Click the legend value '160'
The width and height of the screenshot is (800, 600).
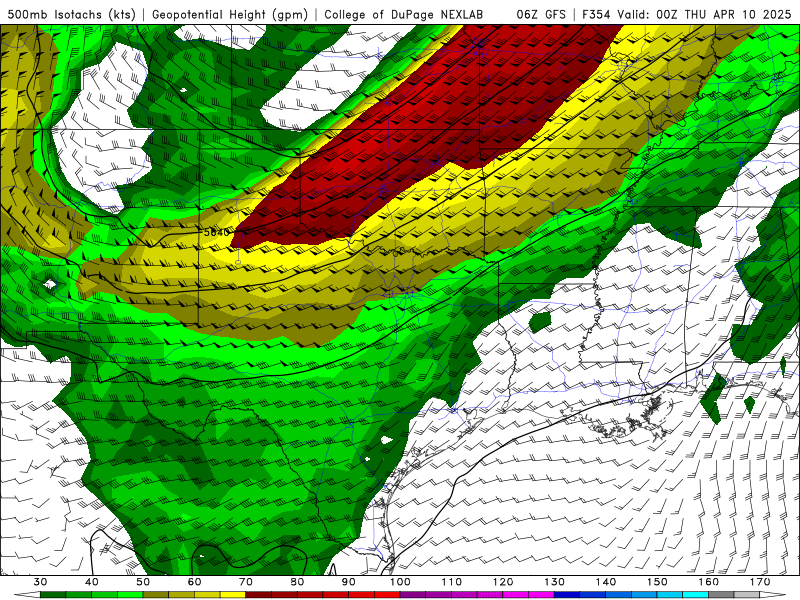pyautogui.click(x=709, y=582)
